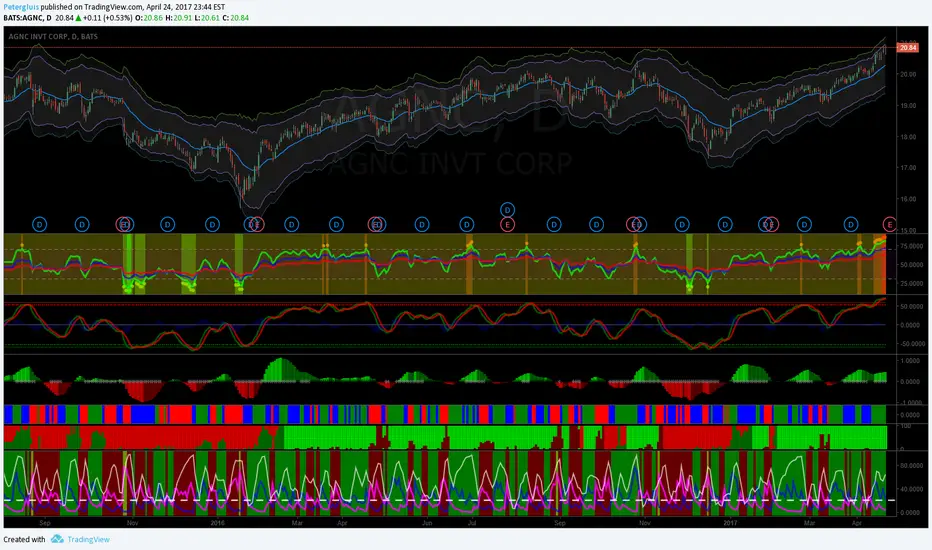The image size is (932, 550).
Task: Open the Peterglius author profile link
Action: (21, 7)
